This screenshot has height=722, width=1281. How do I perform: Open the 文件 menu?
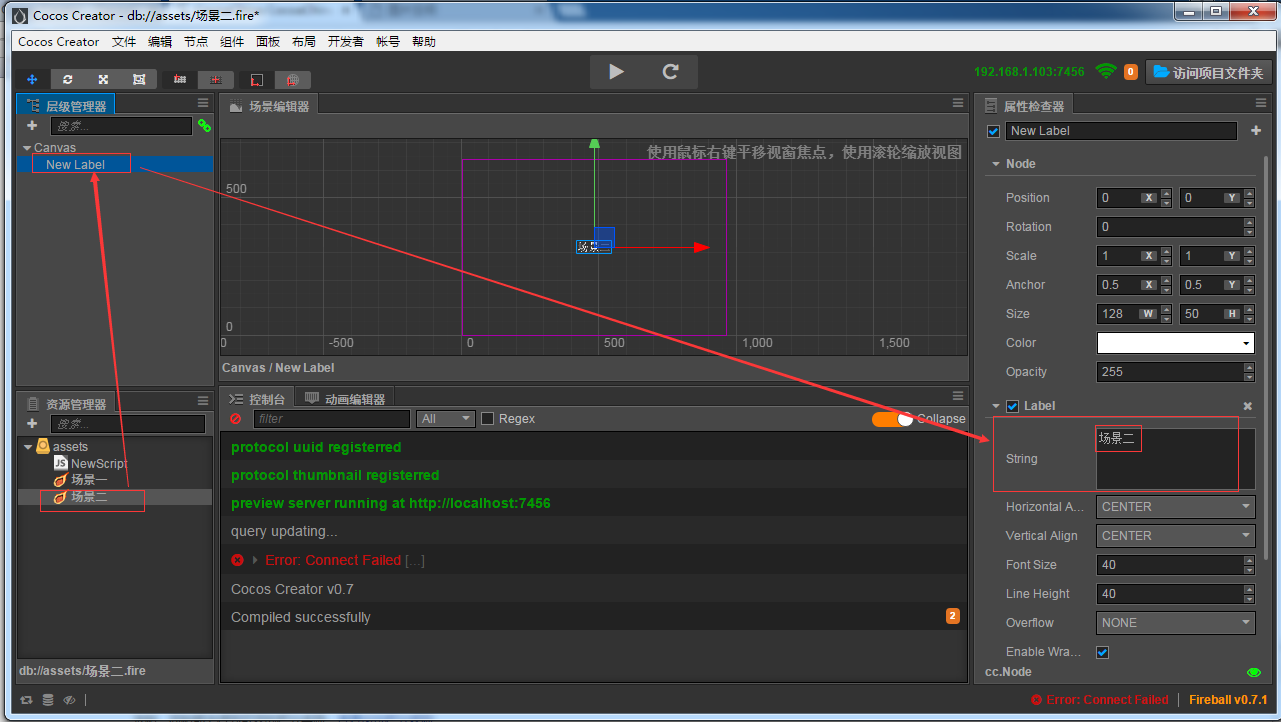tap(124, 42)
